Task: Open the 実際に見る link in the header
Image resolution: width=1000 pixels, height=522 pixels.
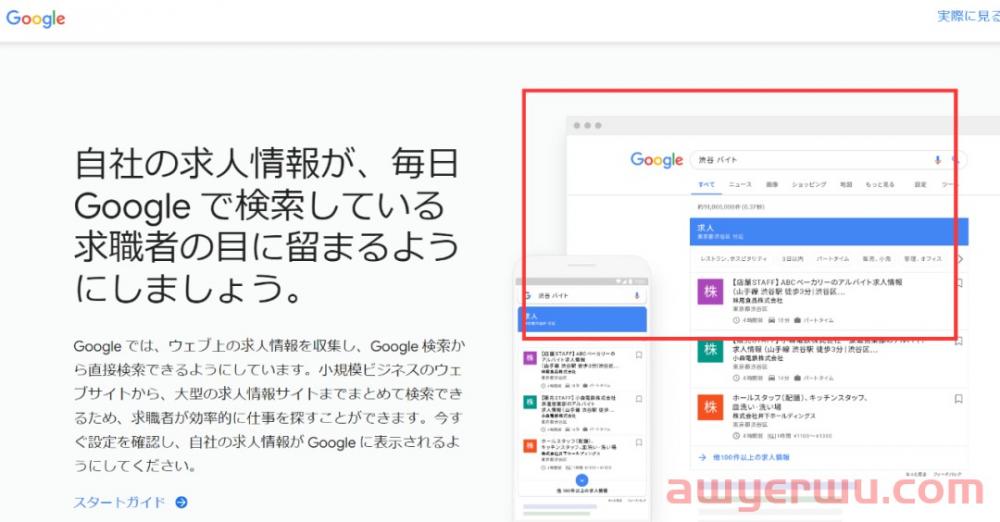Action: coord(968,16)
